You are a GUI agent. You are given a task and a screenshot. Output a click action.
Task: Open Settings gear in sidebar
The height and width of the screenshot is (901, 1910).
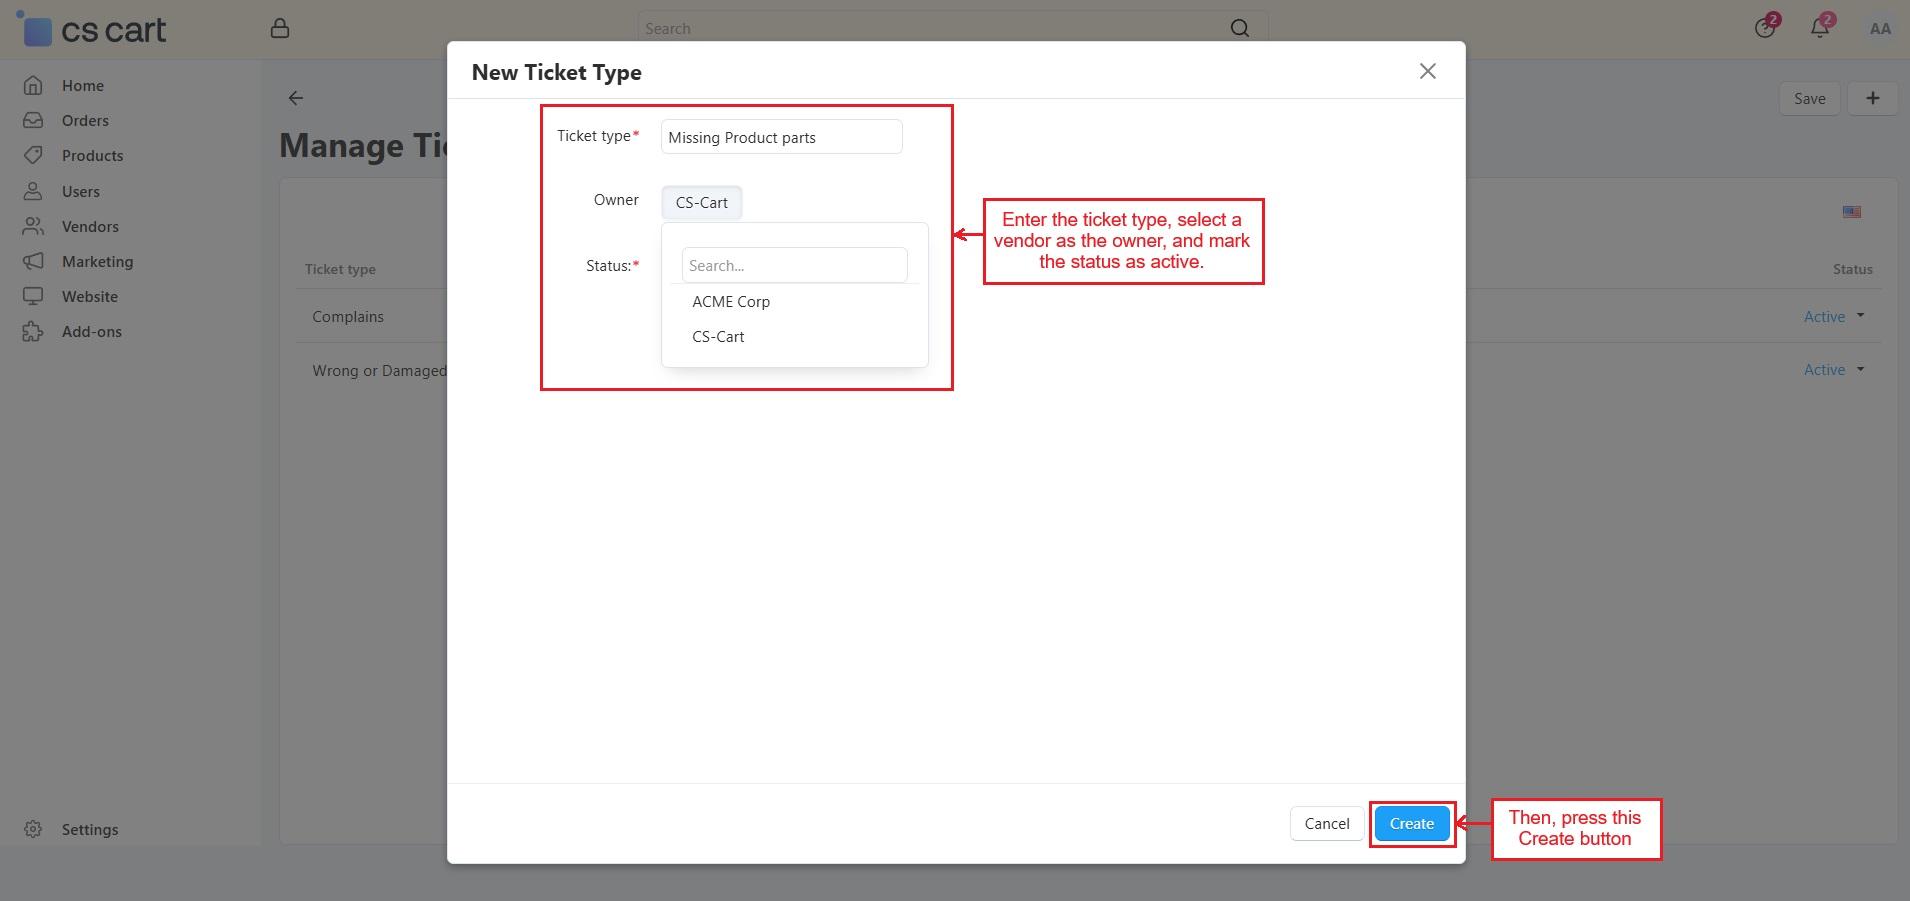click(x=33, y=829)
